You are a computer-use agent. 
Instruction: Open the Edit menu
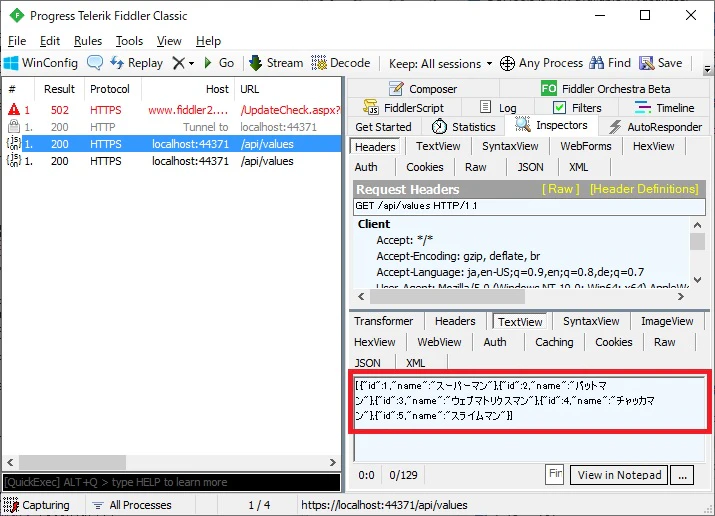[50, 41]
